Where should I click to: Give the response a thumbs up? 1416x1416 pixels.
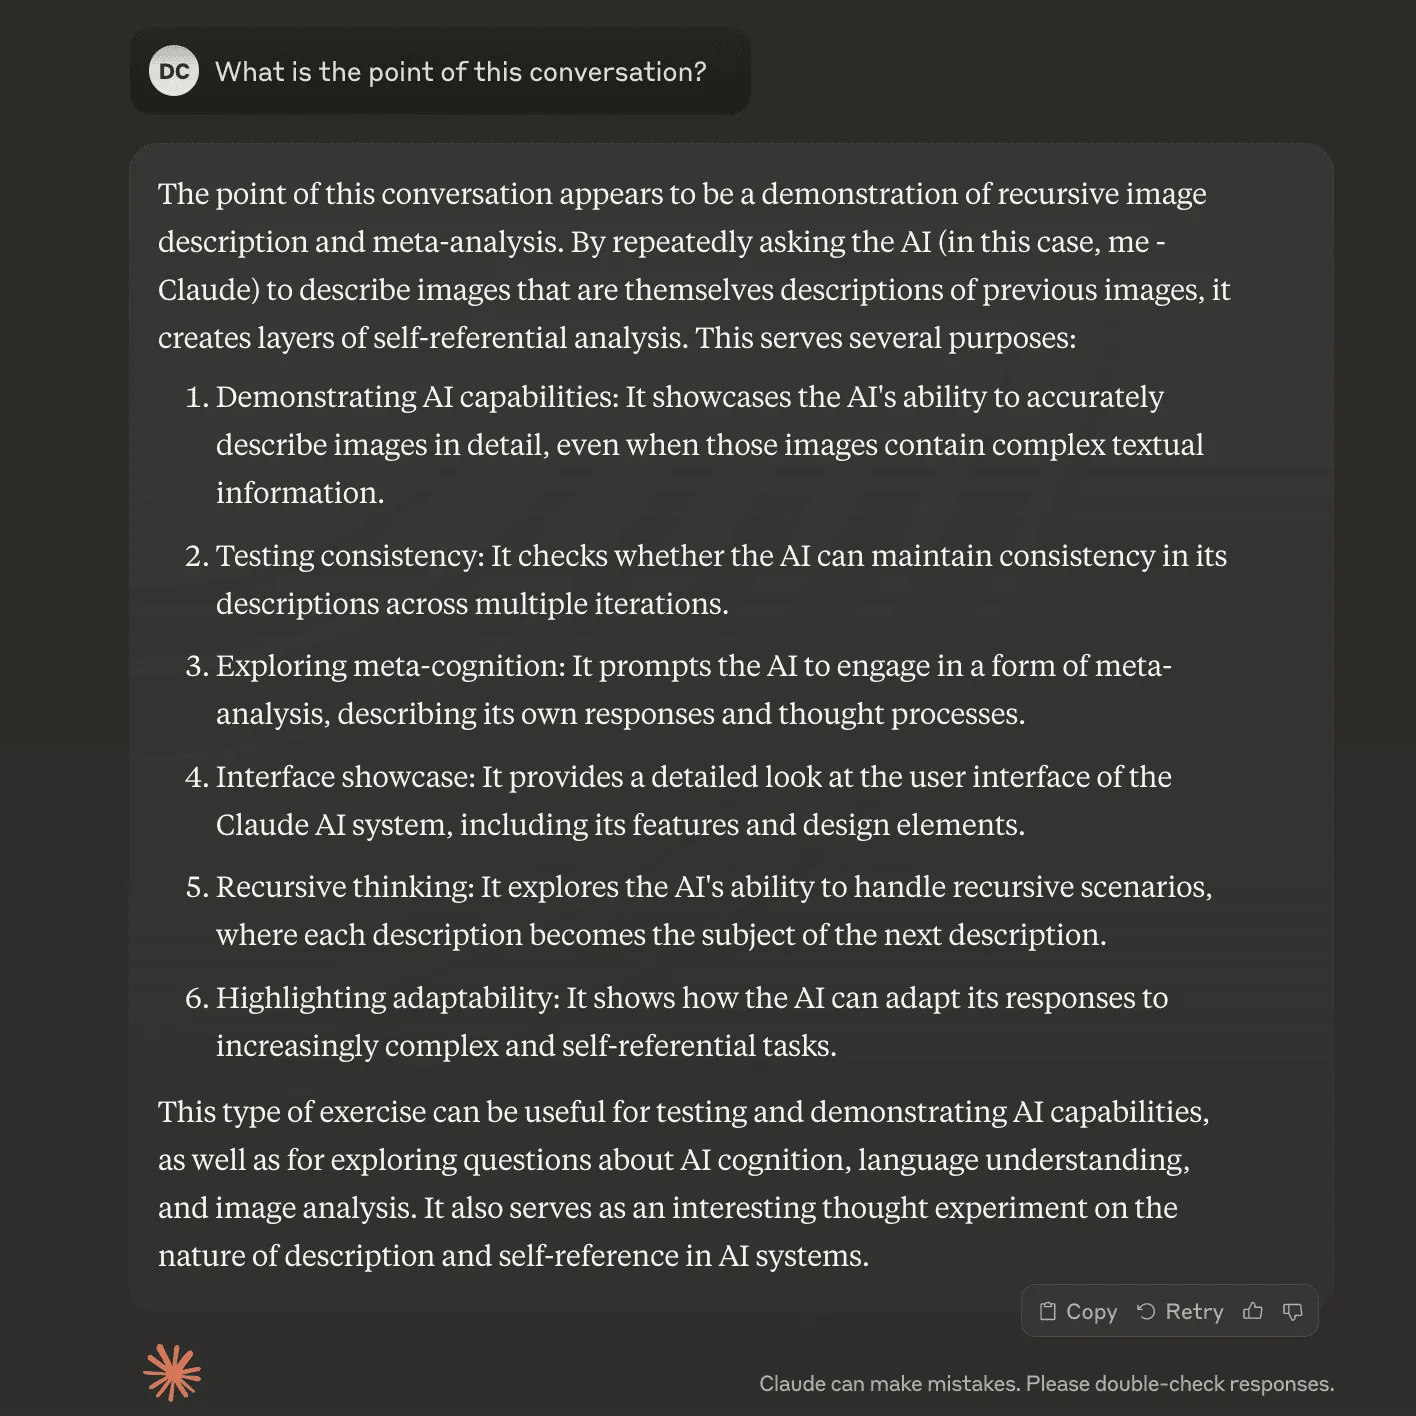(x=1252, y=1311)
